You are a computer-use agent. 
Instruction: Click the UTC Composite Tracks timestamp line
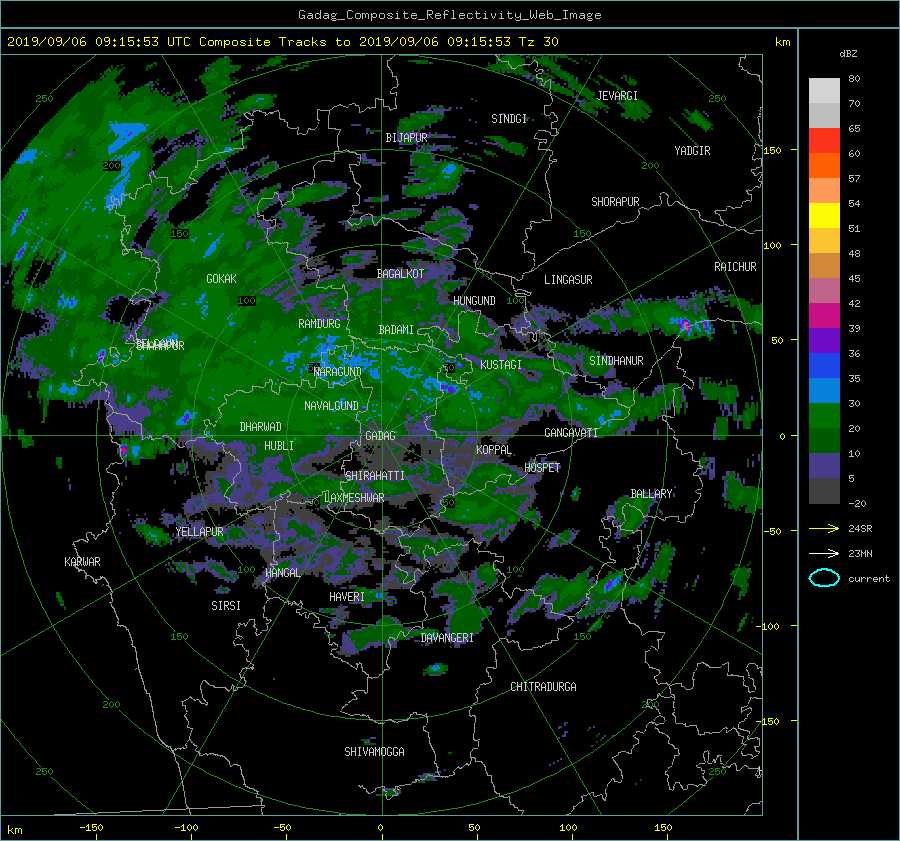coord(282,42)
